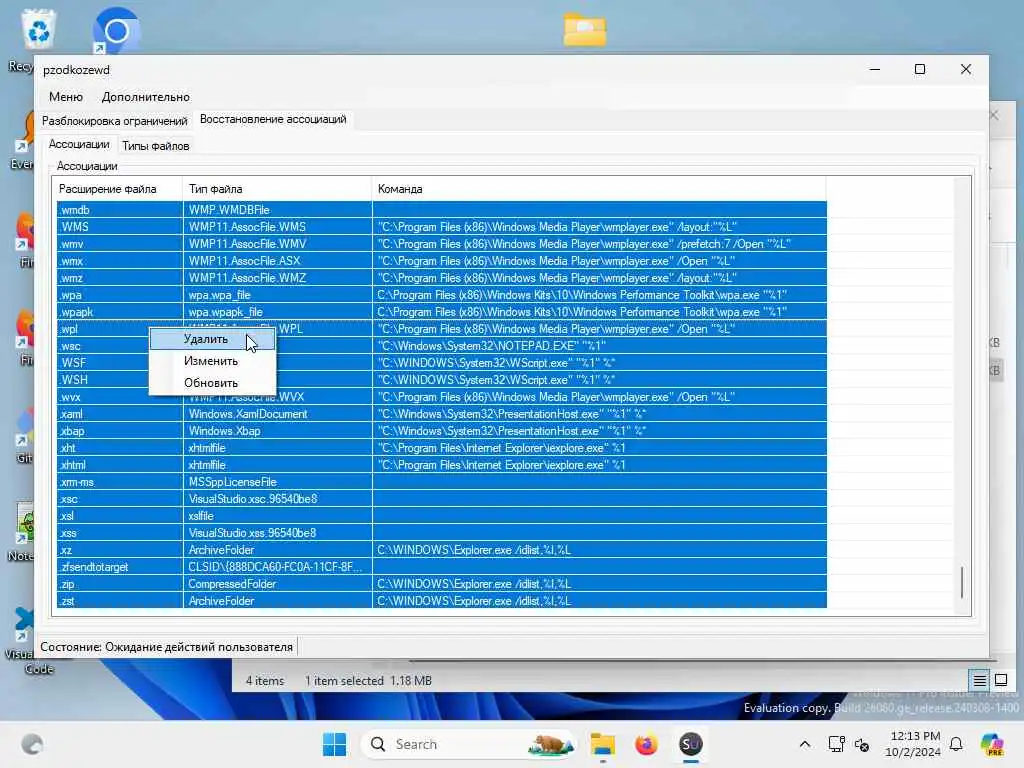This screenshot has width=1024, height=768.
Task: Select the .WSF extension cell
Action: (103, 362)
